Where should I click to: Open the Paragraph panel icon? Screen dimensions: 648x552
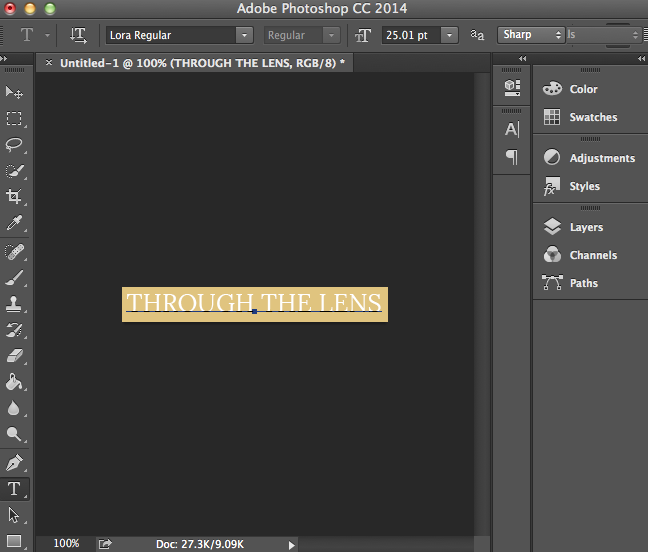tap(512, 157)
